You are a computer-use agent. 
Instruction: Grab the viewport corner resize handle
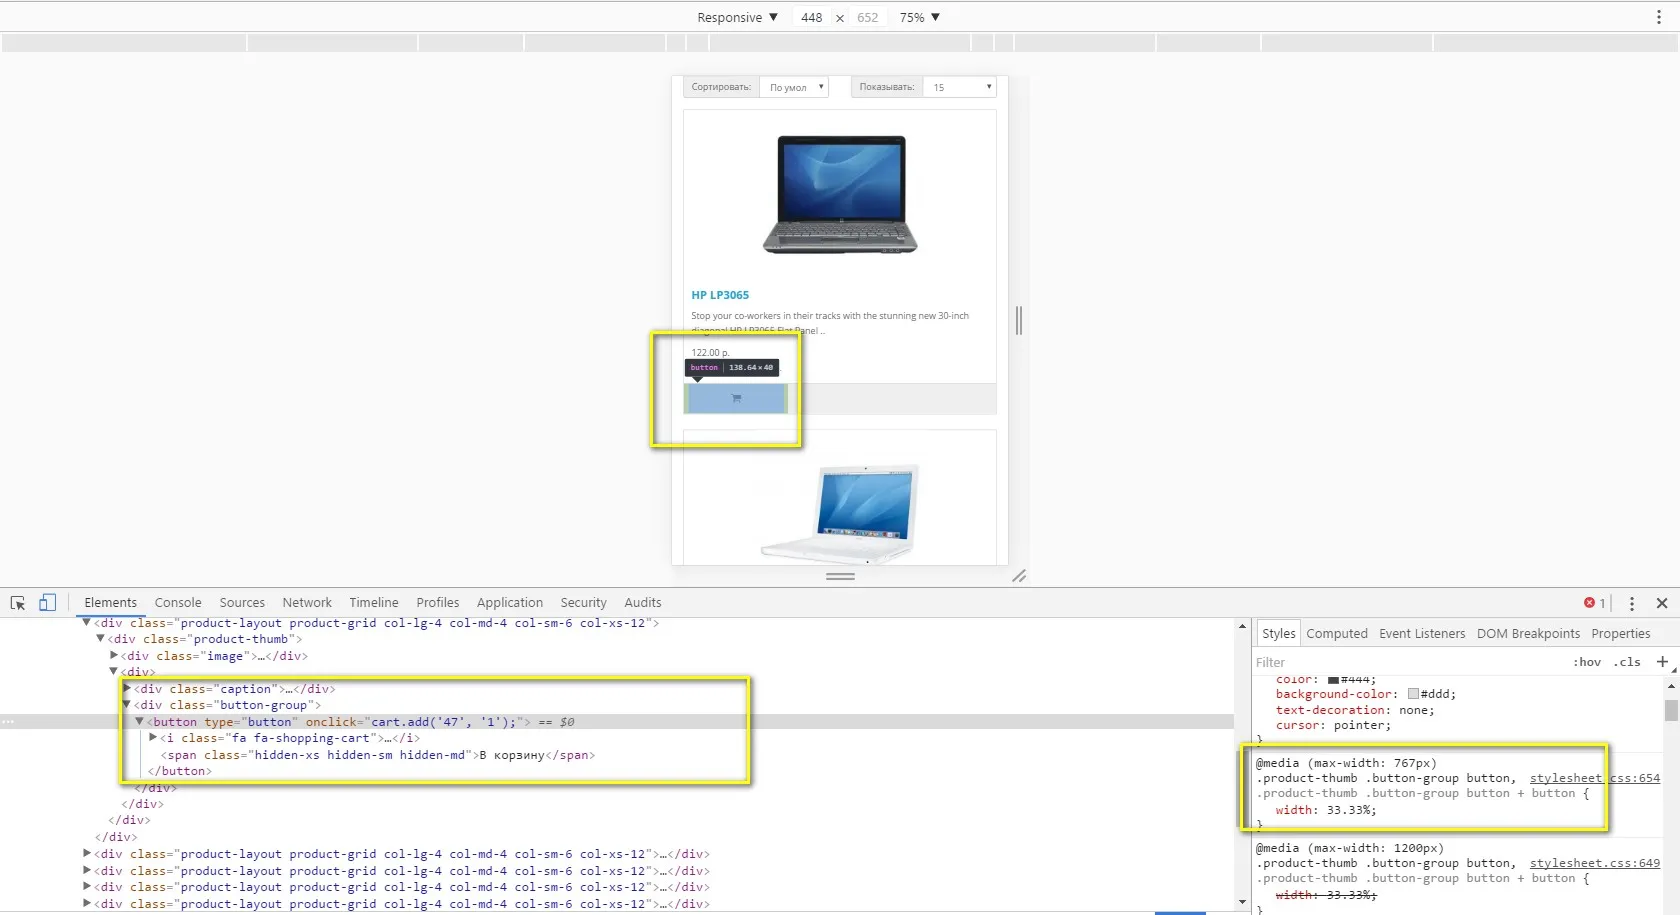[1019, 576]
